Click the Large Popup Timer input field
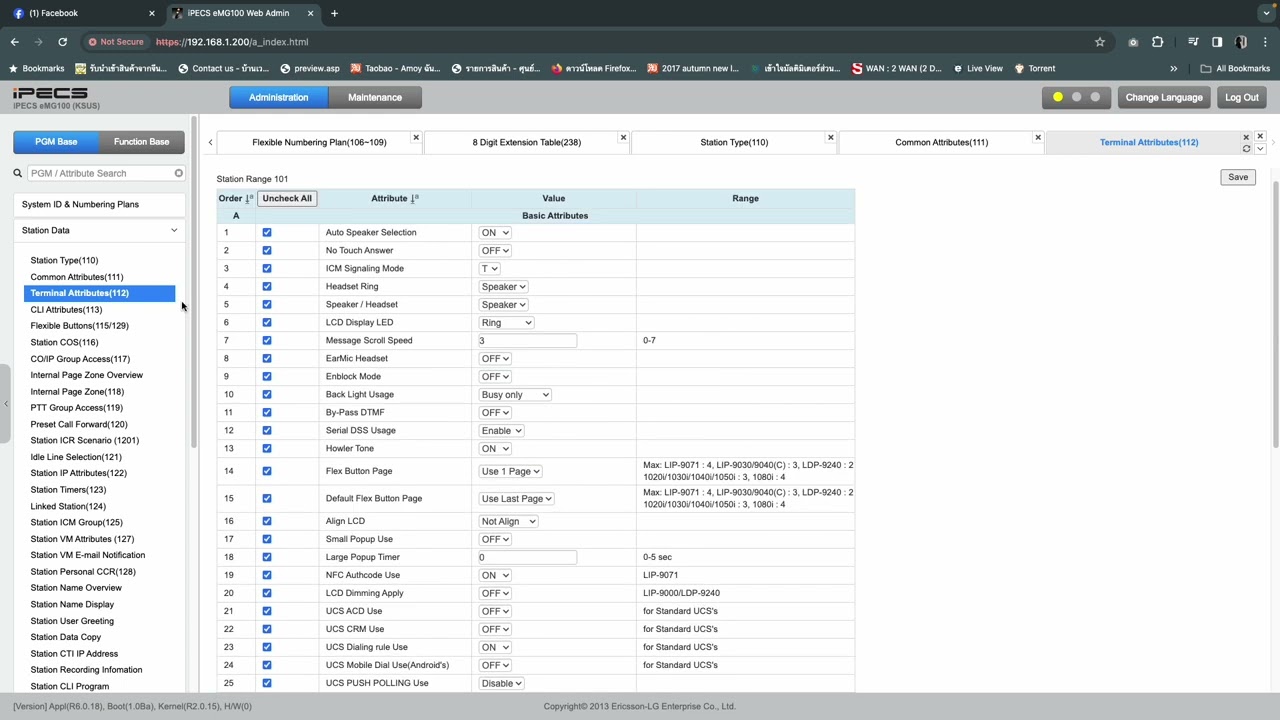Screen dimensions: 1280x720 click(x=527, y=557)
